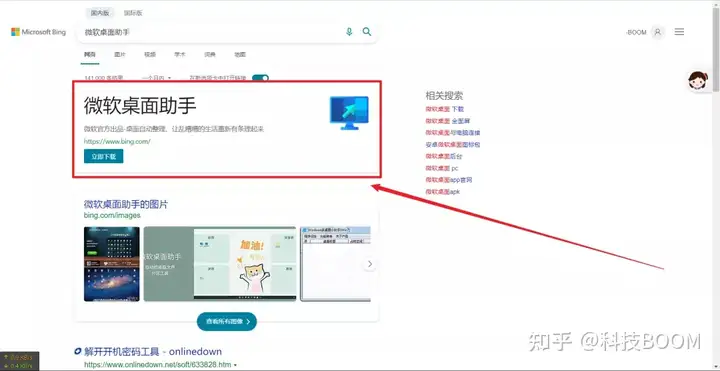
Task: Select the 学术 results tab
Action: (180, 55)
